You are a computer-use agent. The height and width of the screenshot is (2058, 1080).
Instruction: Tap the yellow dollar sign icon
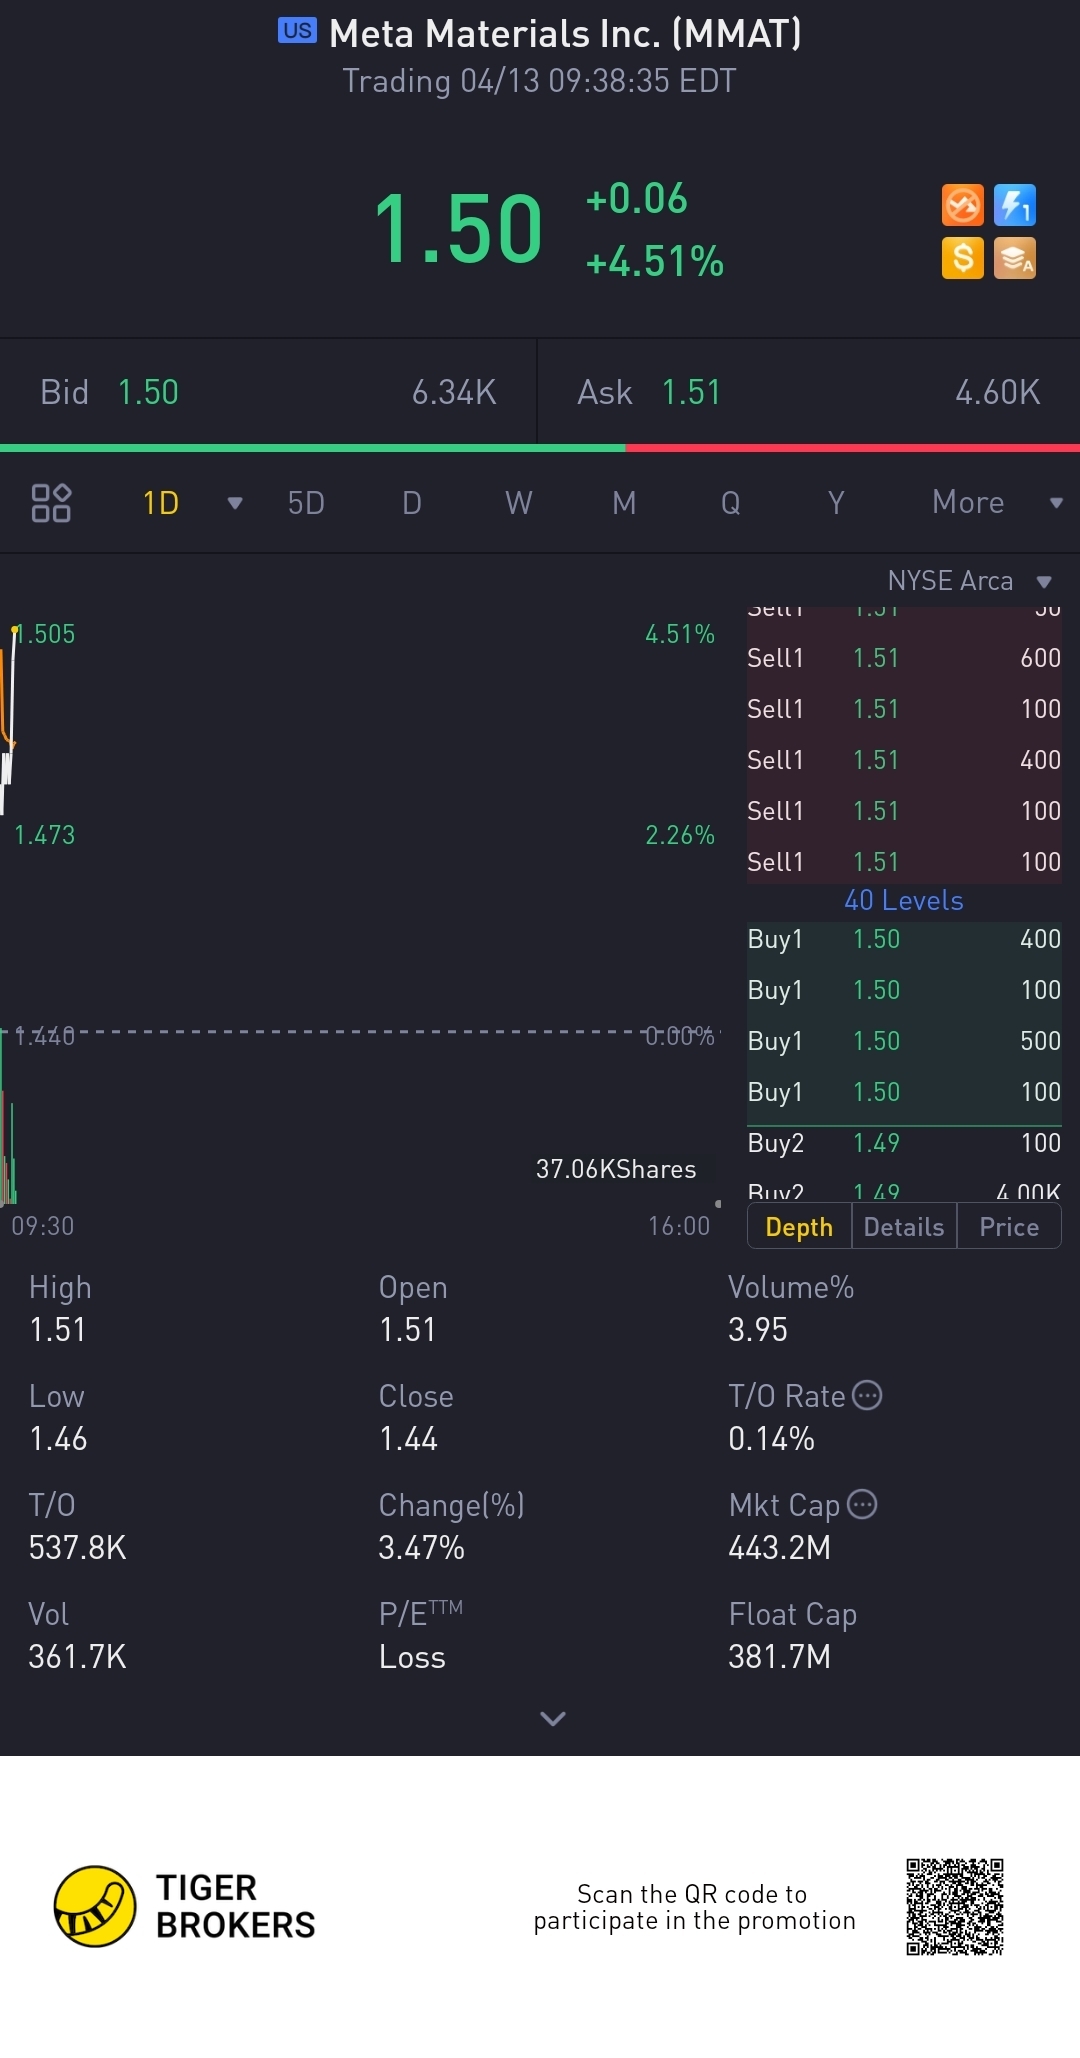click(963, 258)
